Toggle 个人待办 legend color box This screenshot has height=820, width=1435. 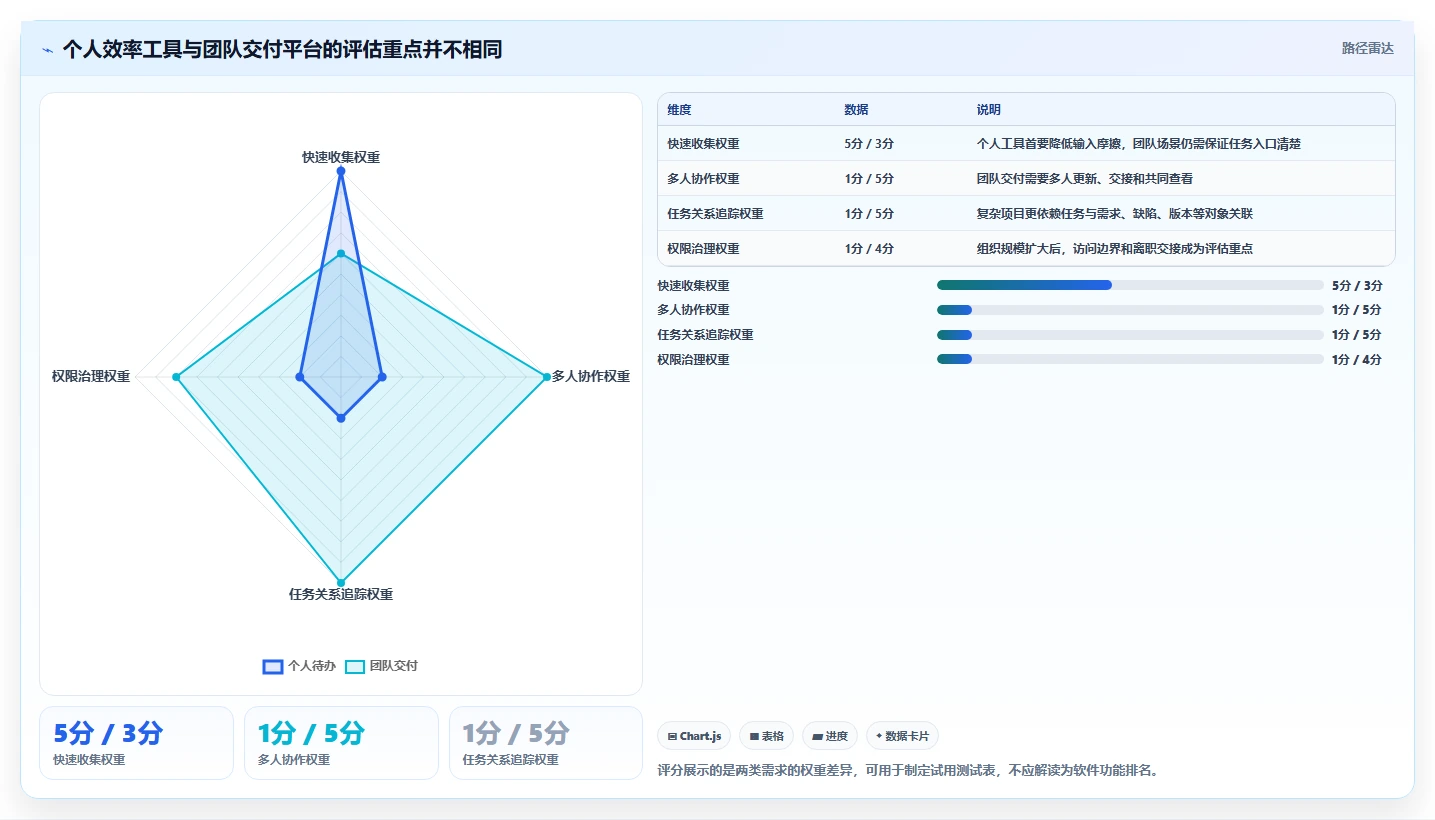click(x=273, y=666)
